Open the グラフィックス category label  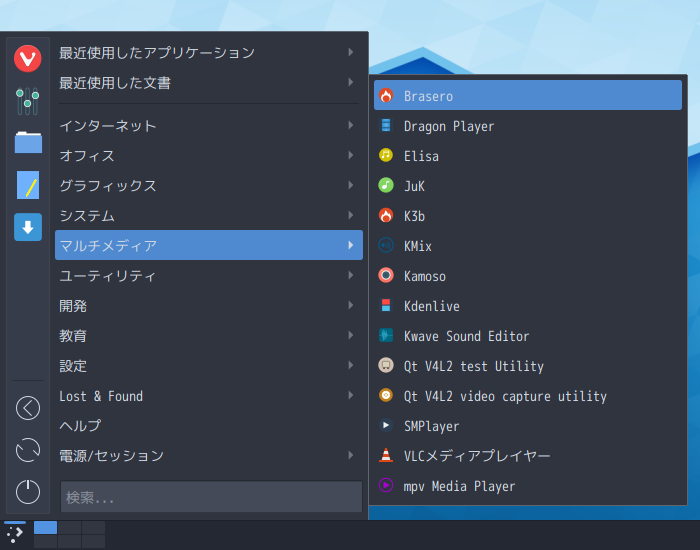(x=108, y=185)
